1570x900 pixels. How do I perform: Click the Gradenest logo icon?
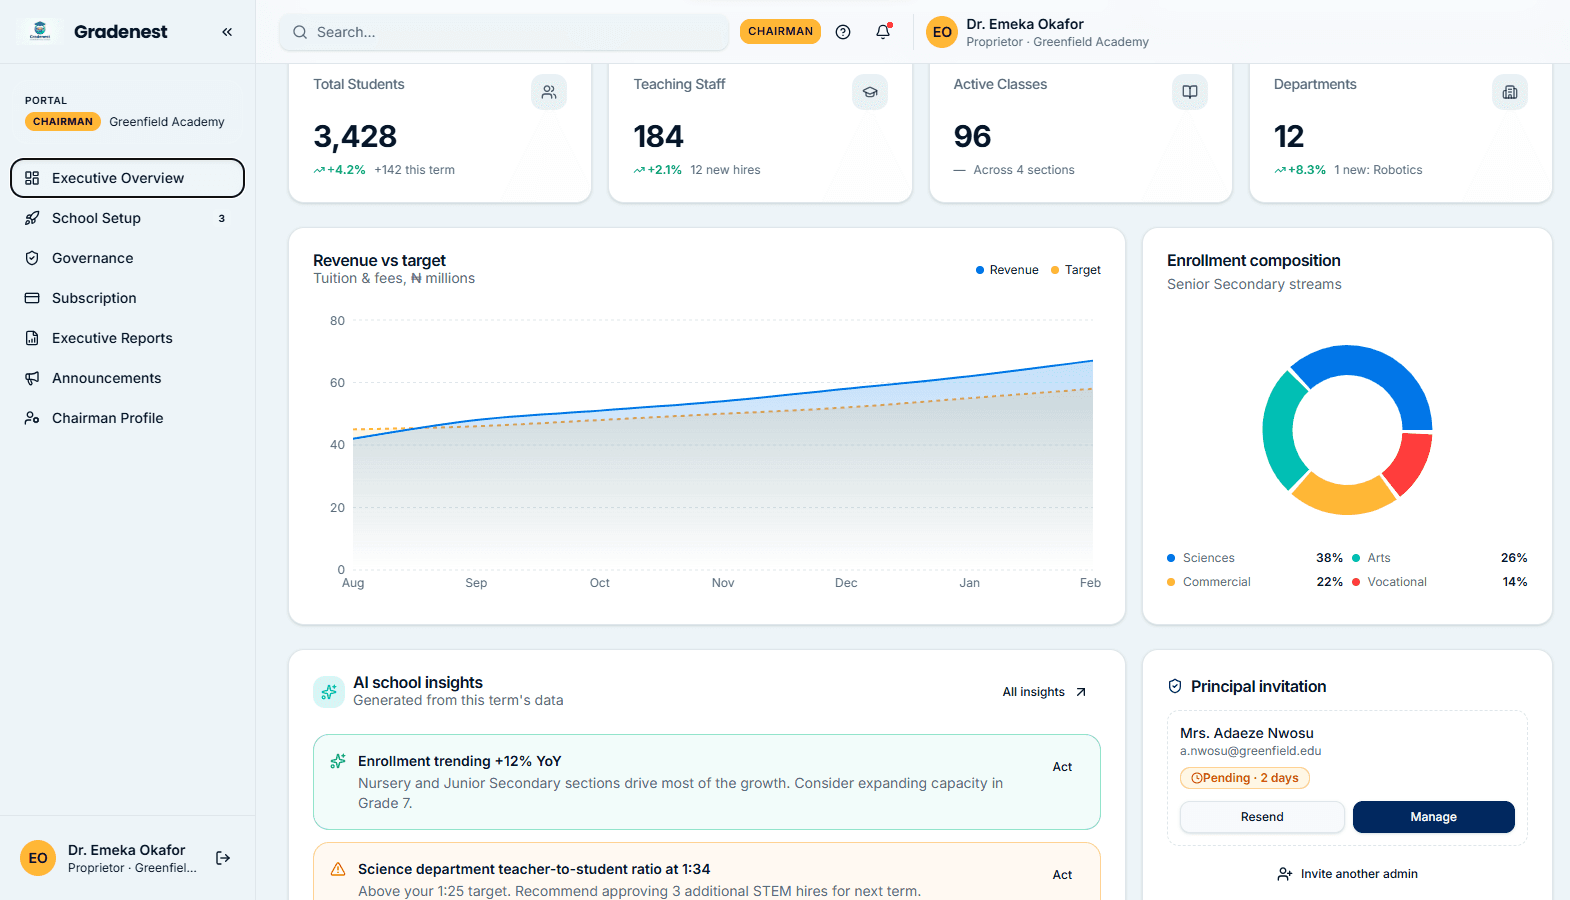(40, 31)
